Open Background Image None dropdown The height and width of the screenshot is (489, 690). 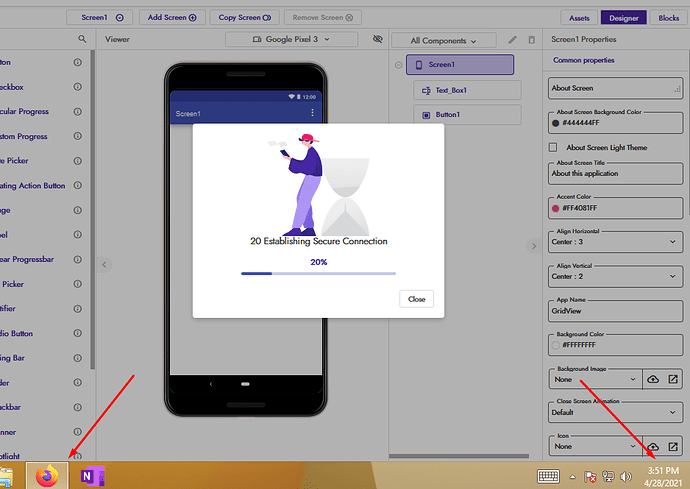[x=595, y=379]
